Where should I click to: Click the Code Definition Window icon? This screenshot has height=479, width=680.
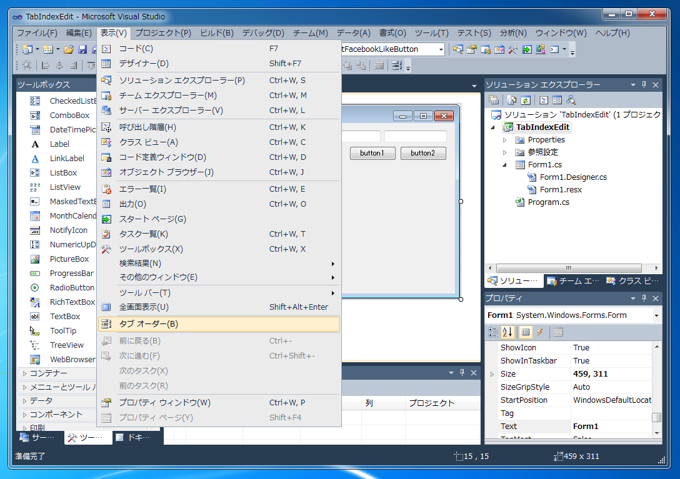click(x=106, y=157)
